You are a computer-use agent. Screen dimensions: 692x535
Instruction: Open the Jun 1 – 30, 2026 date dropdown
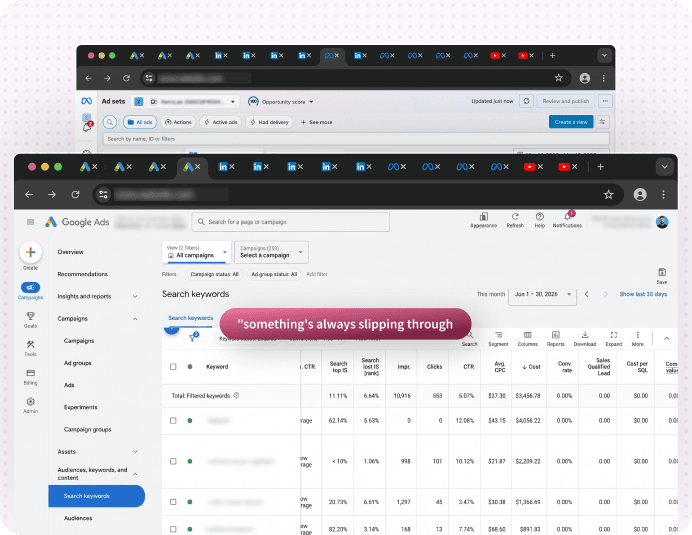[x=542, y=294]
